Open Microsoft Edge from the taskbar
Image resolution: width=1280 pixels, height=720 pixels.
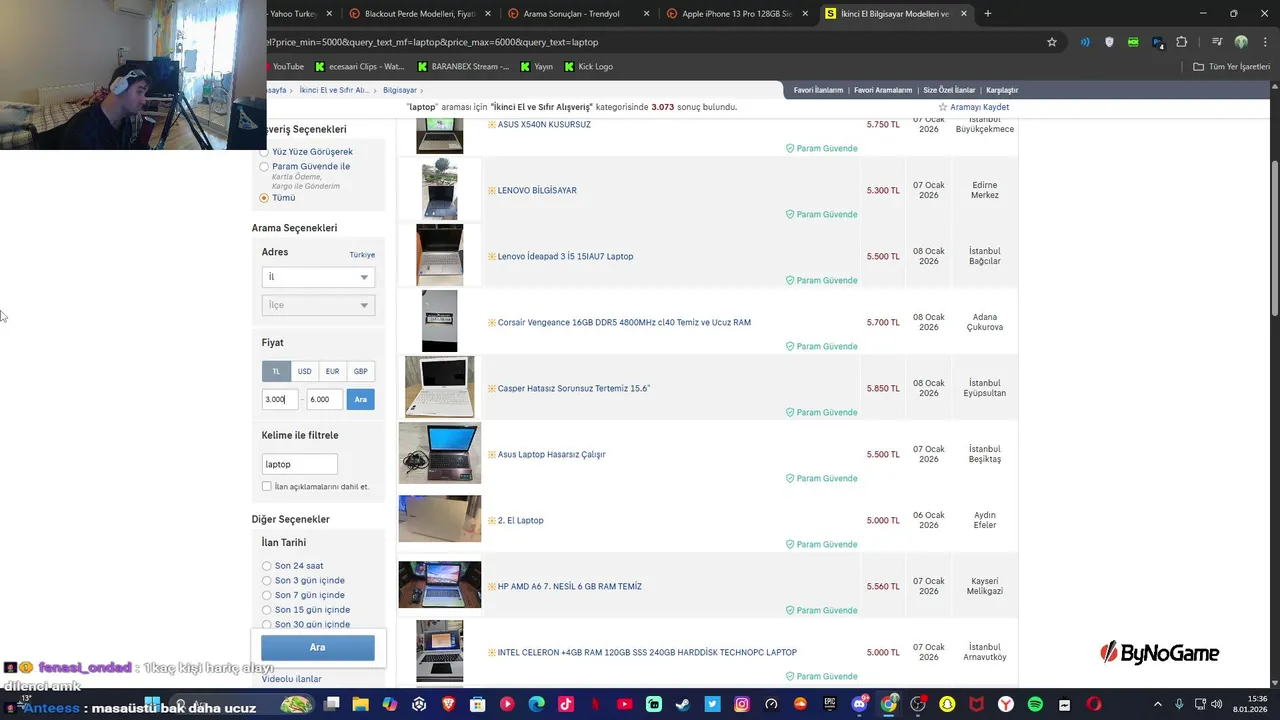(536, 704)
